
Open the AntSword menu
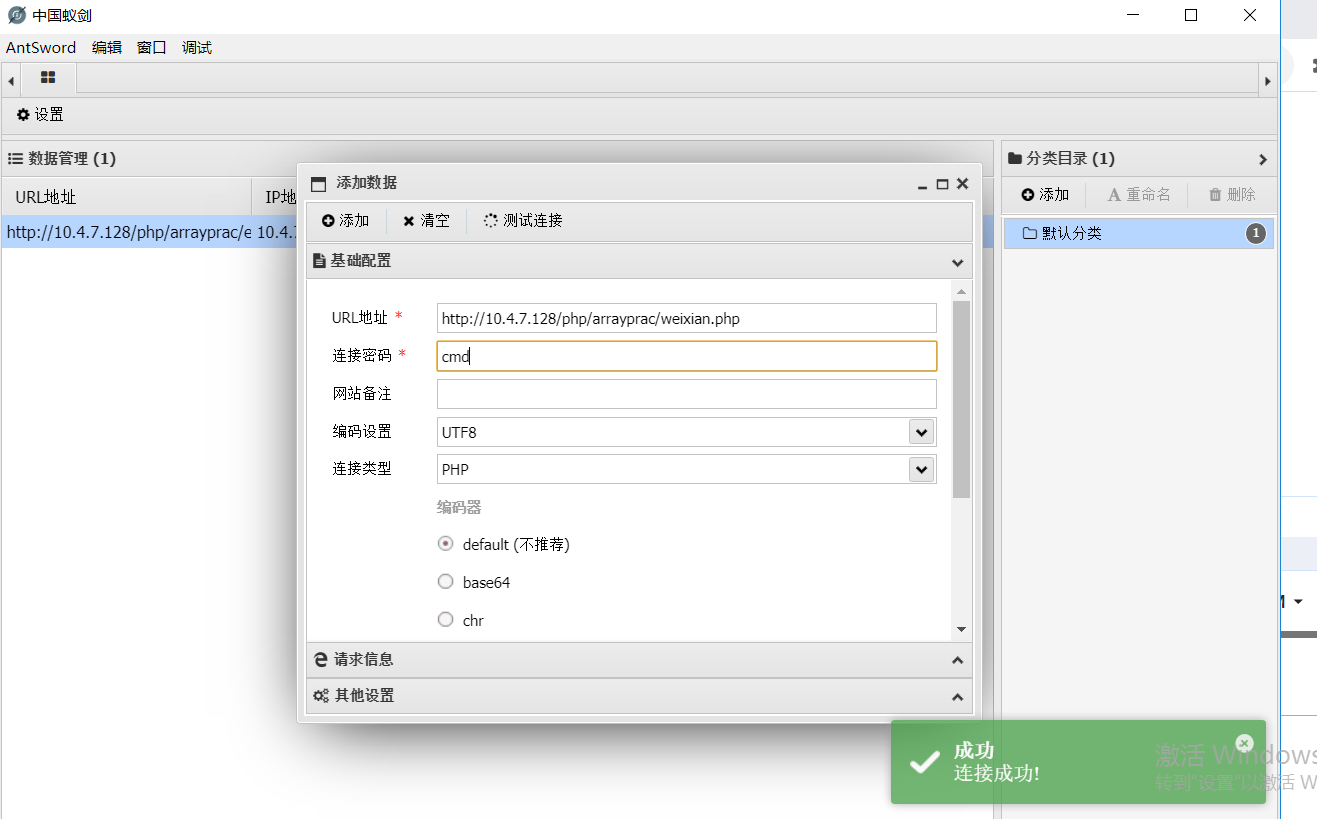41,48
